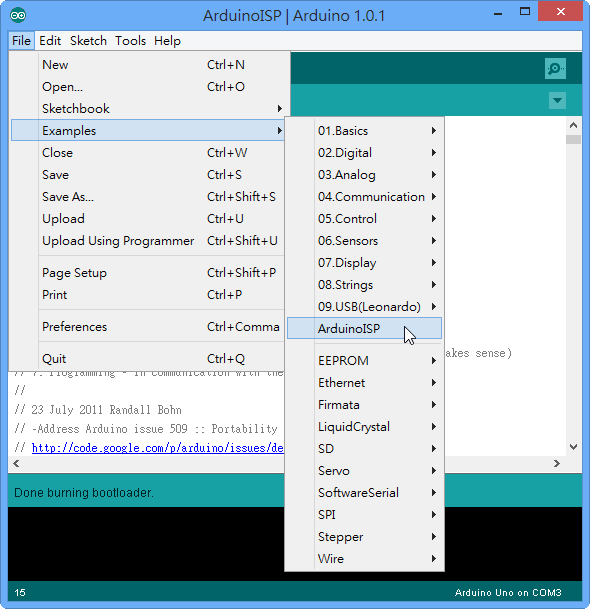Expand the SD library examples
Image resolution: width=590 pixels, height=609 pixels.
tap(364, 449)
